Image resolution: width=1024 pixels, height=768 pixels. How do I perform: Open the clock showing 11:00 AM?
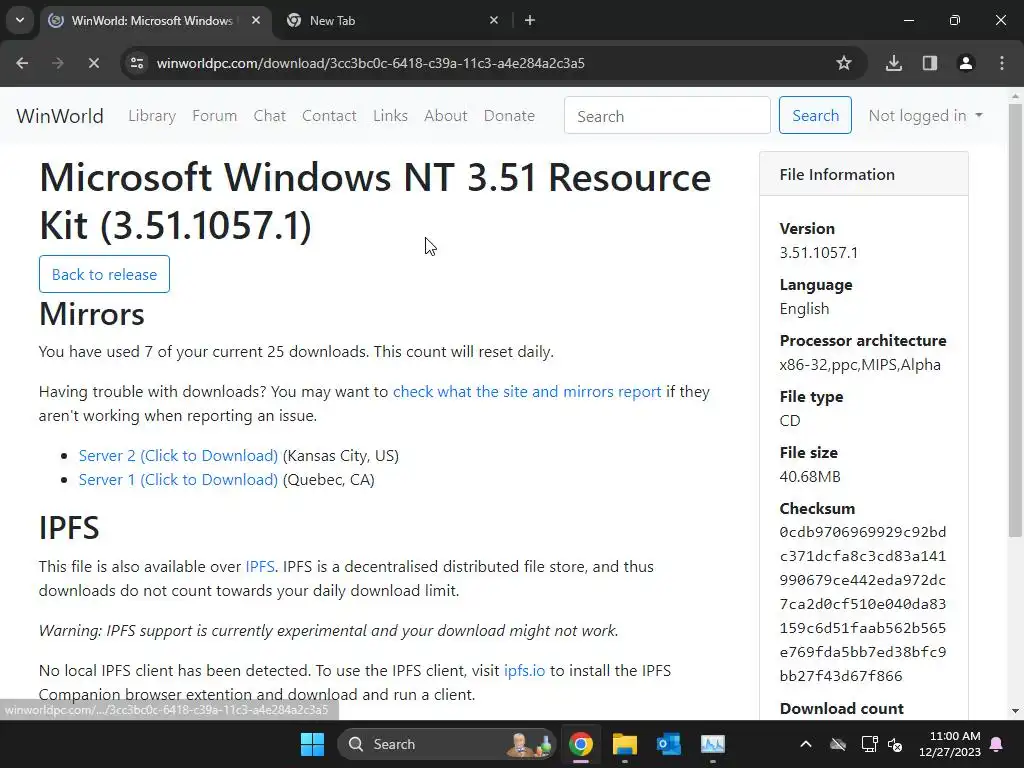coord(950,744)
